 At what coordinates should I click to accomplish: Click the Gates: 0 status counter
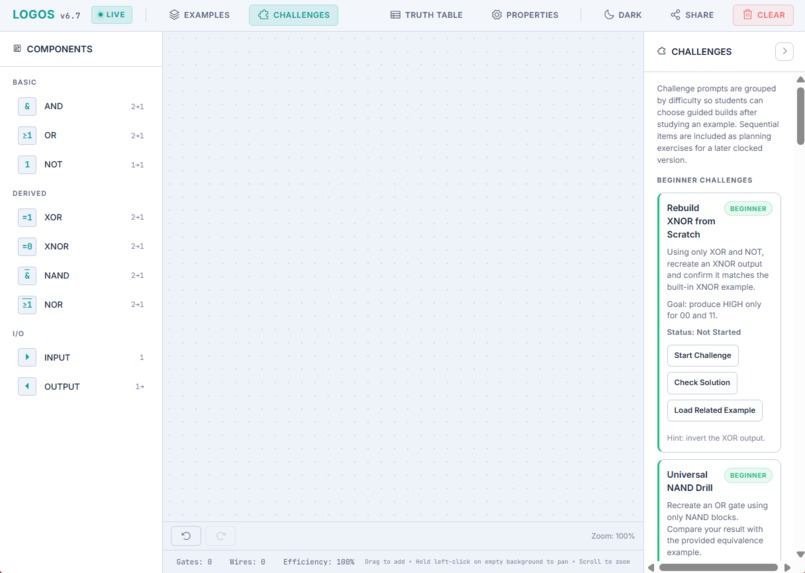click(x=194, y=562)
